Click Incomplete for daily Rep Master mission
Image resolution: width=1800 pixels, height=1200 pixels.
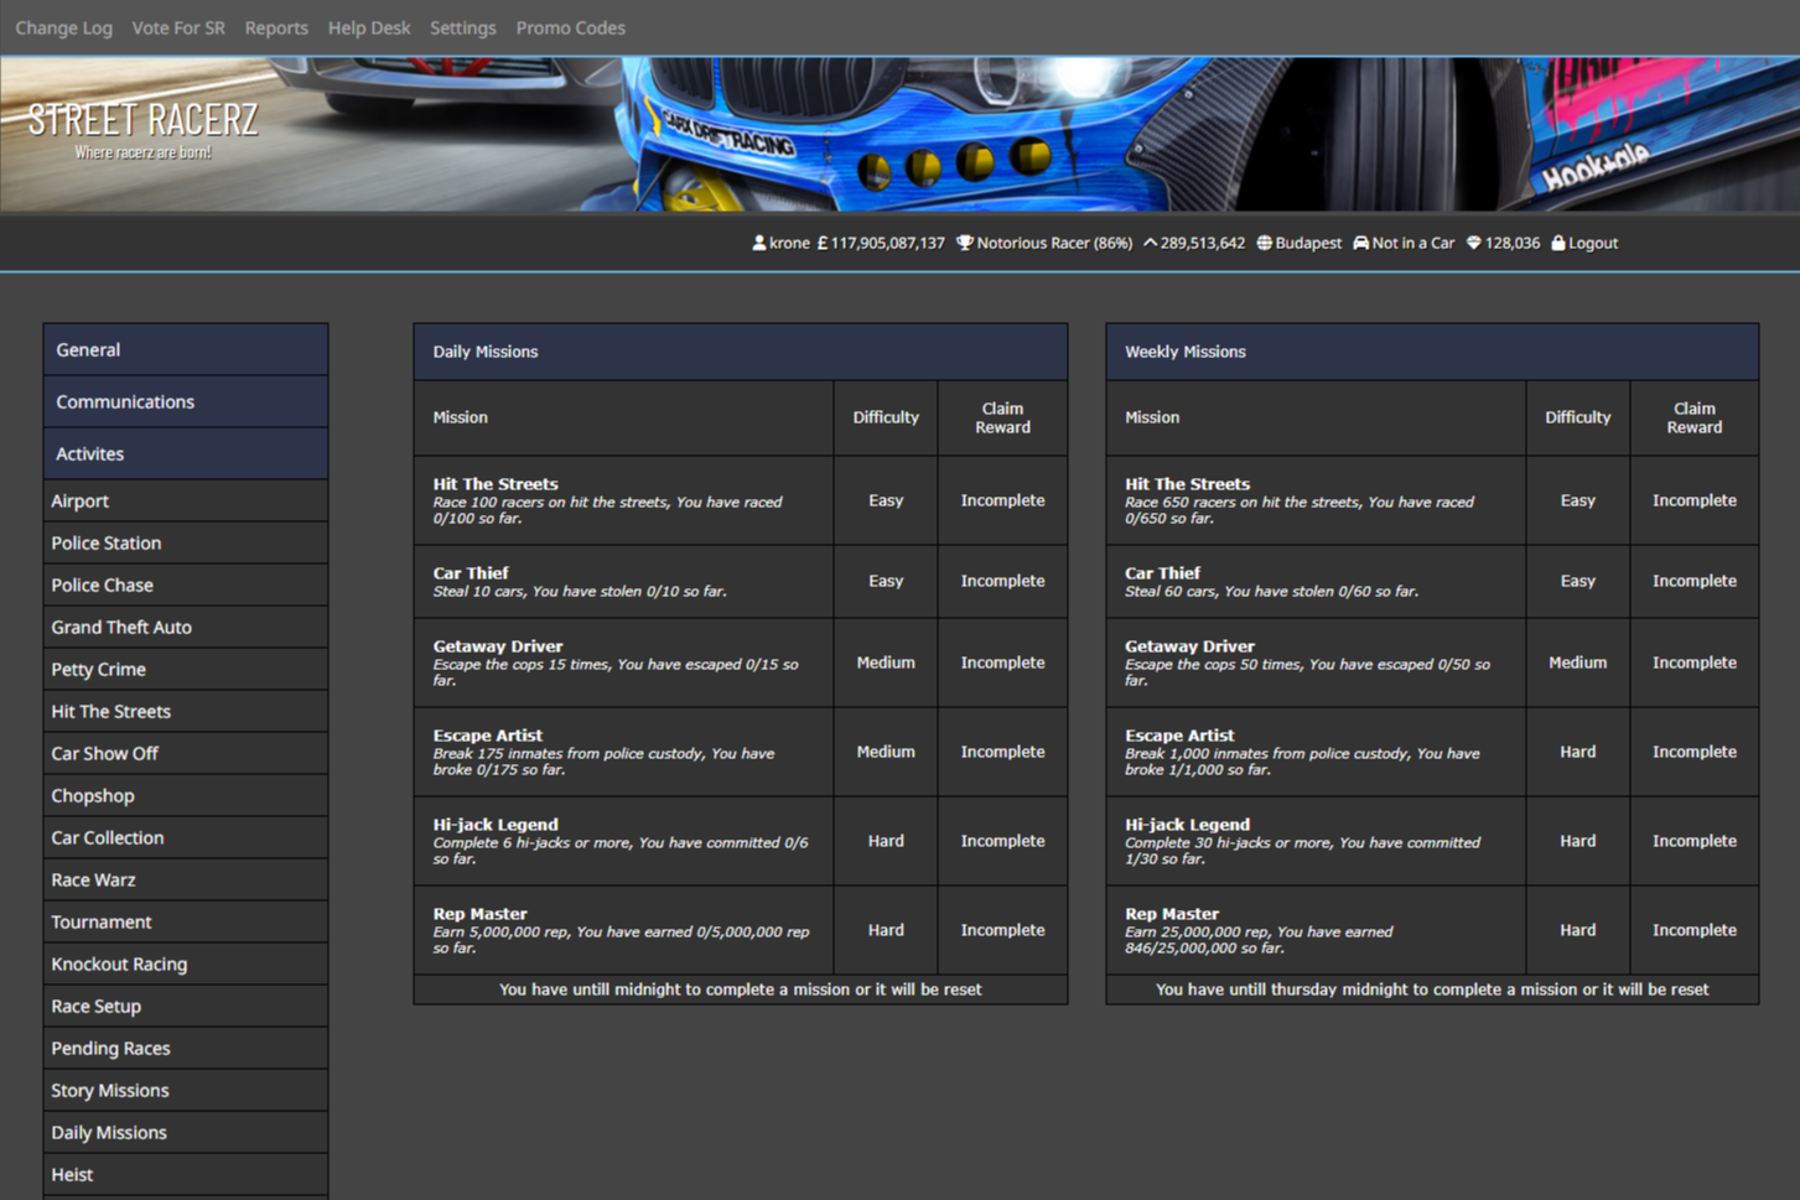[1002, 930]
